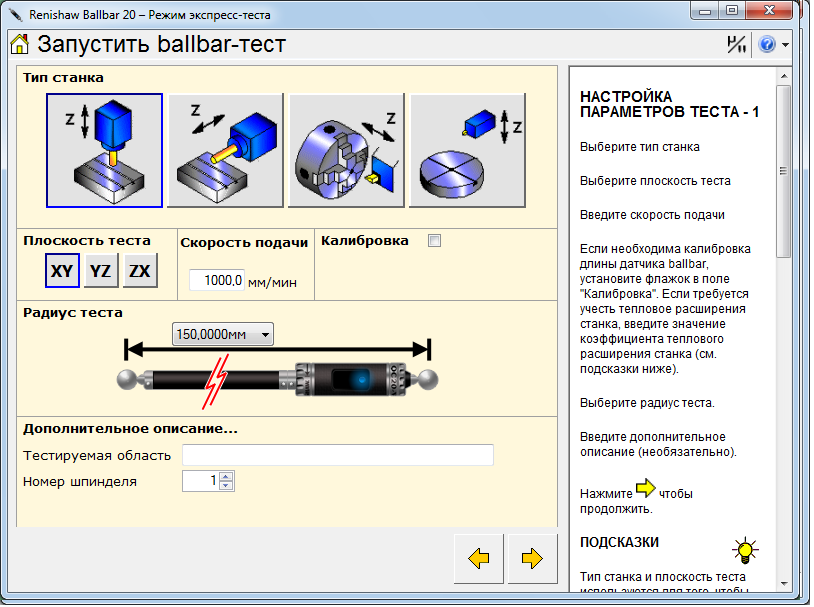
Task: Click the 'Запустить ballbar-тест' title
Action: (161, 45)
